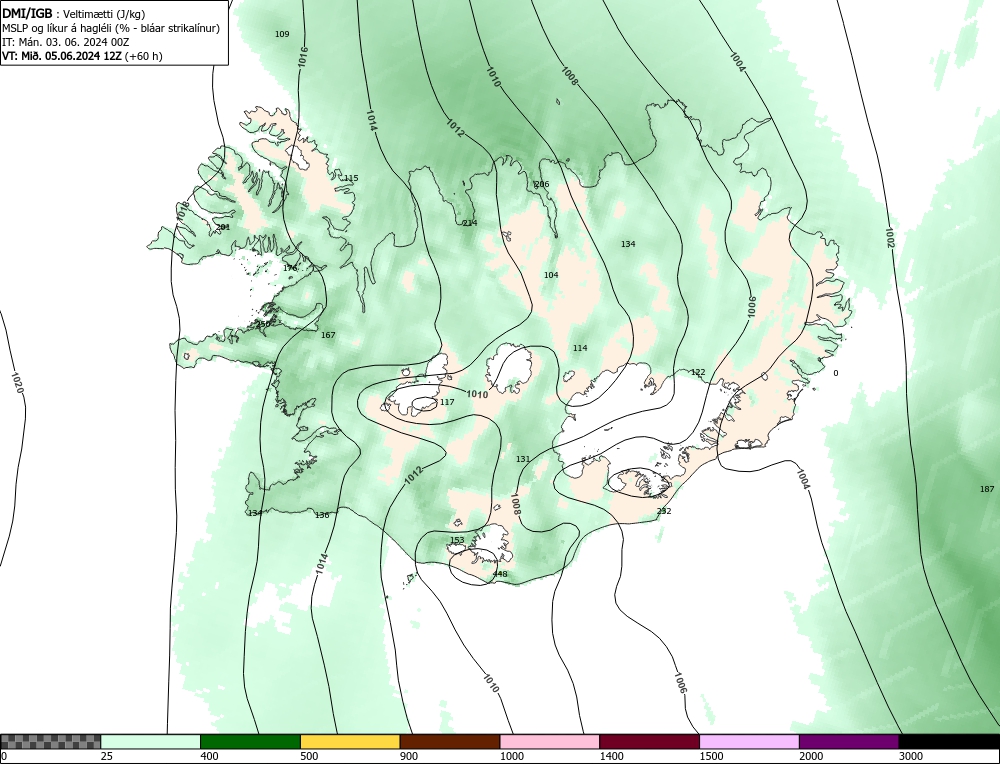The image size is (1000, 764).
Task: Click the CAPE value 206
Action: tap(541, 184)
